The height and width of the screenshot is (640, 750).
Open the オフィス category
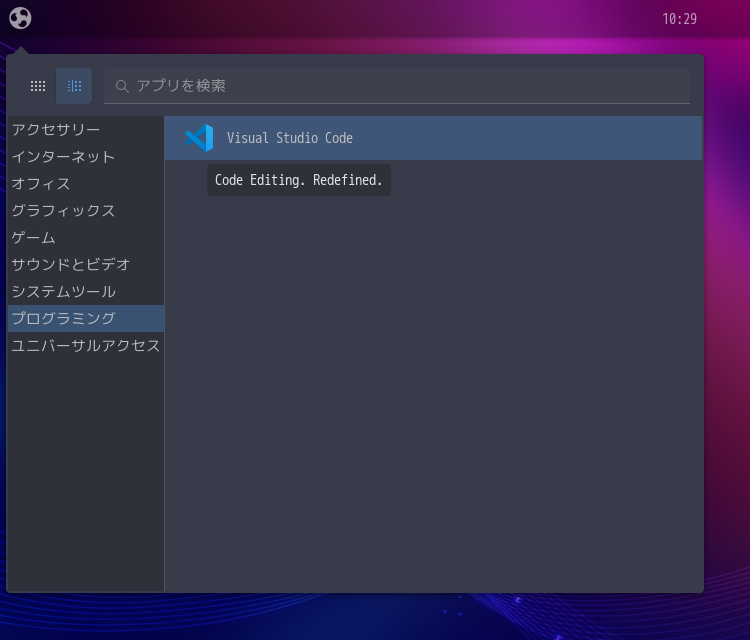(x=86, y=184)
